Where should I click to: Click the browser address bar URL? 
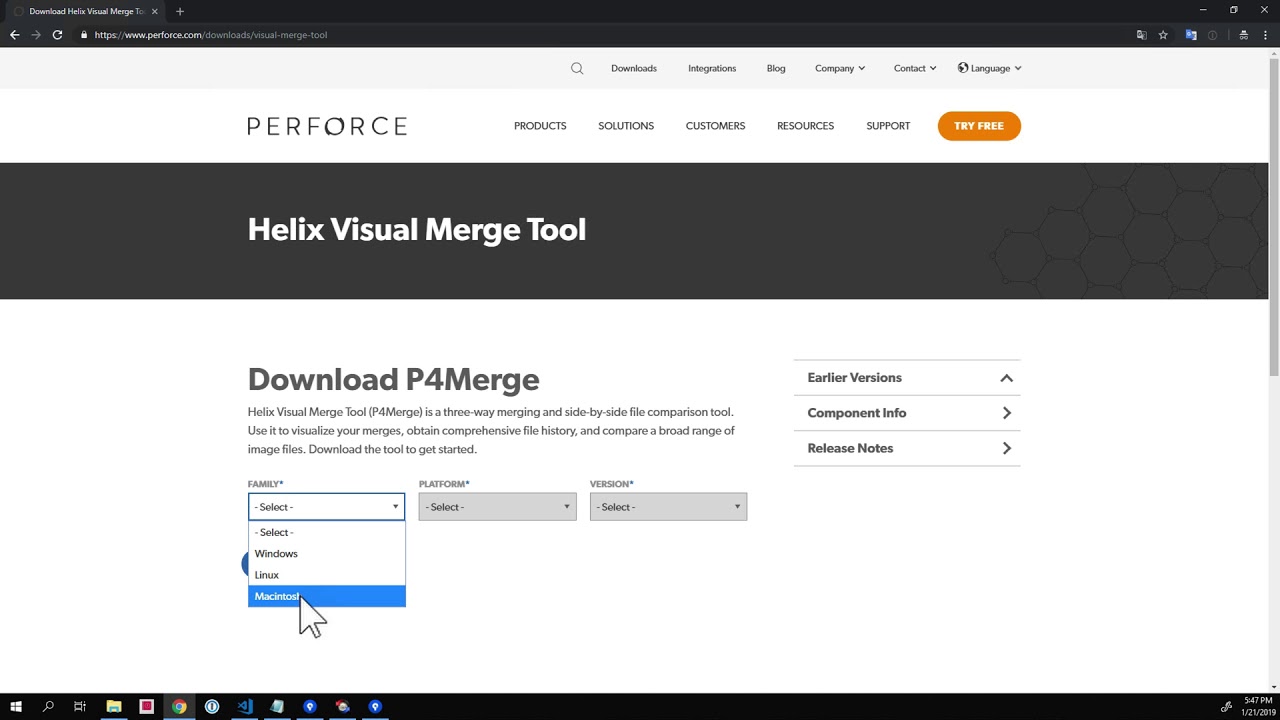pos(211,35)
